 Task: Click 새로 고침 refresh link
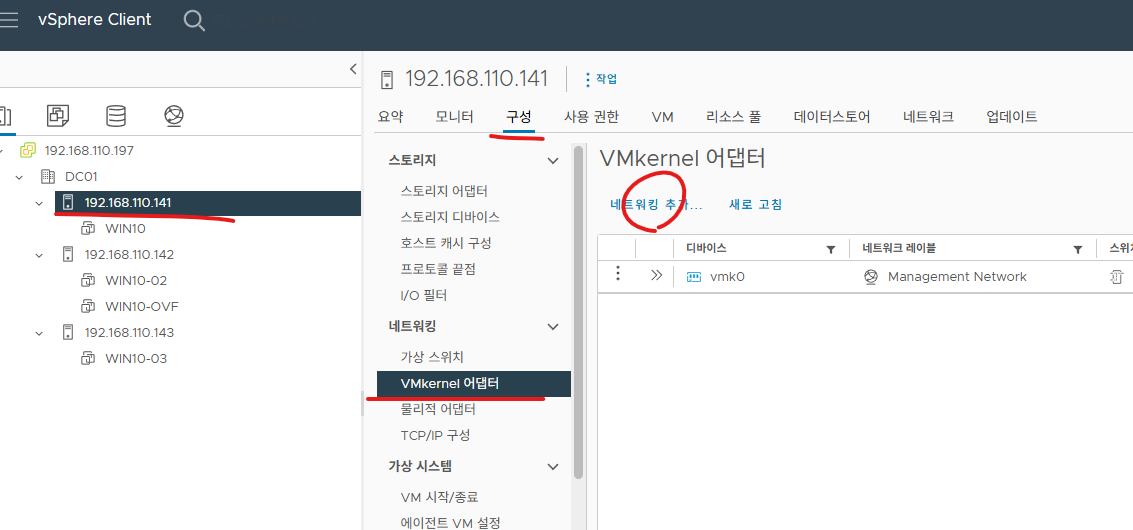(755, 205)
